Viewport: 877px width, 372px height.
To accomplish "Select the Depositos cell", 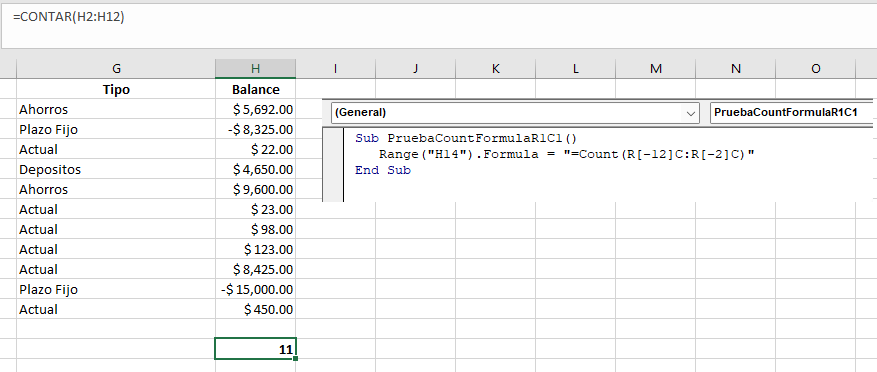I will point(116,169).
